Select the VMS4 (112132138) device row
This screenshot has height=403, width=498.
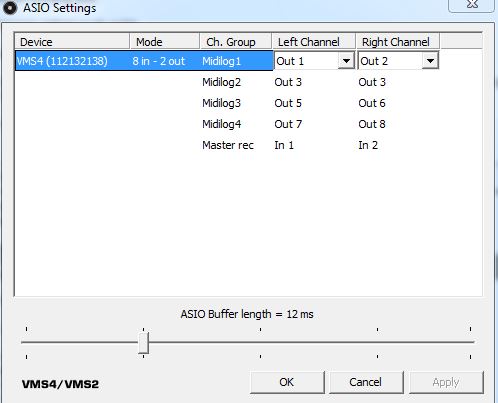[144, 61]
